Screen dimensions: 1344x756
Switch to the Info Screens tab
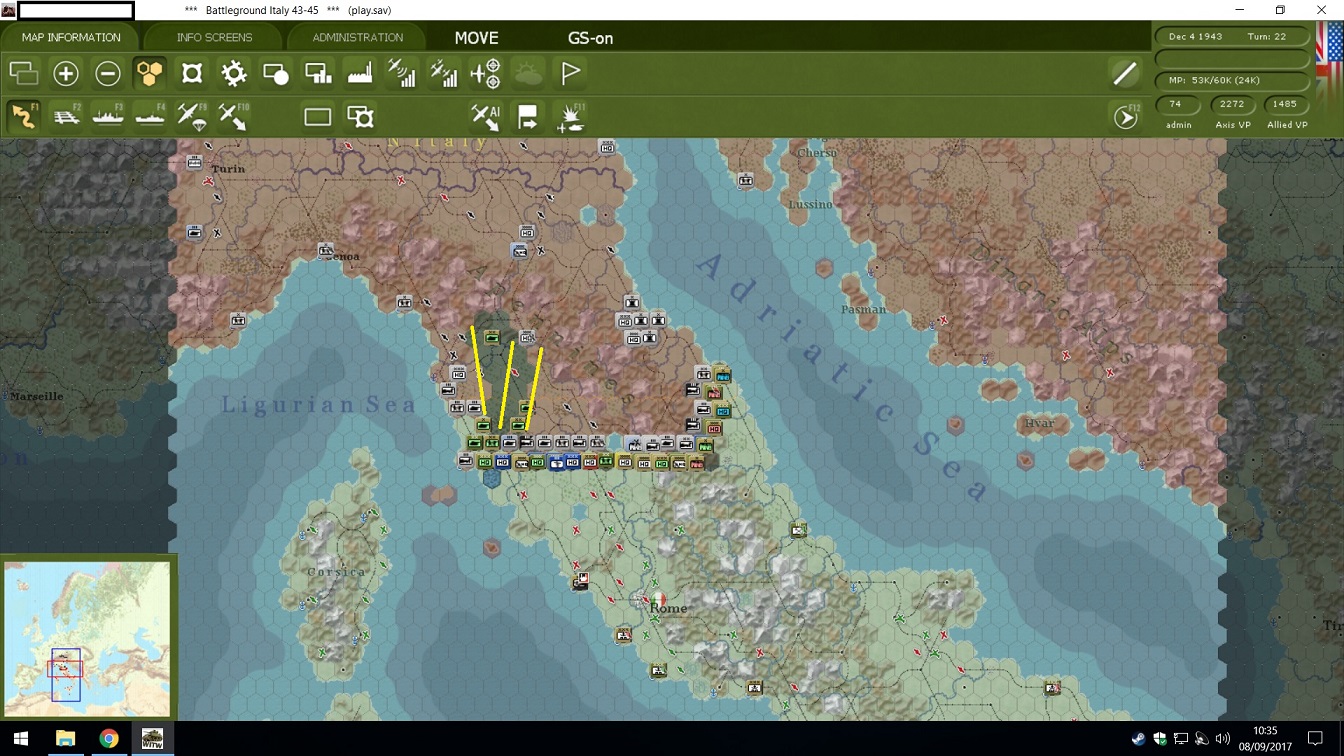214,37
